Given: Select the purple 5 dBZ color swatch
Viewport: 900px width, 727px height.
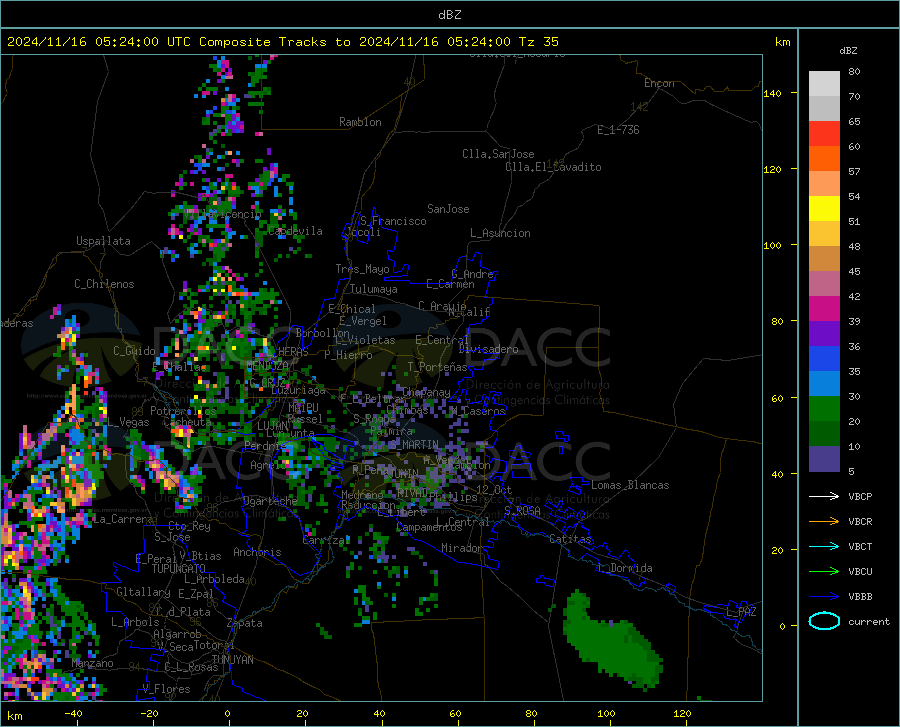Looking at the screenshot, I should [x=824, y=459].
